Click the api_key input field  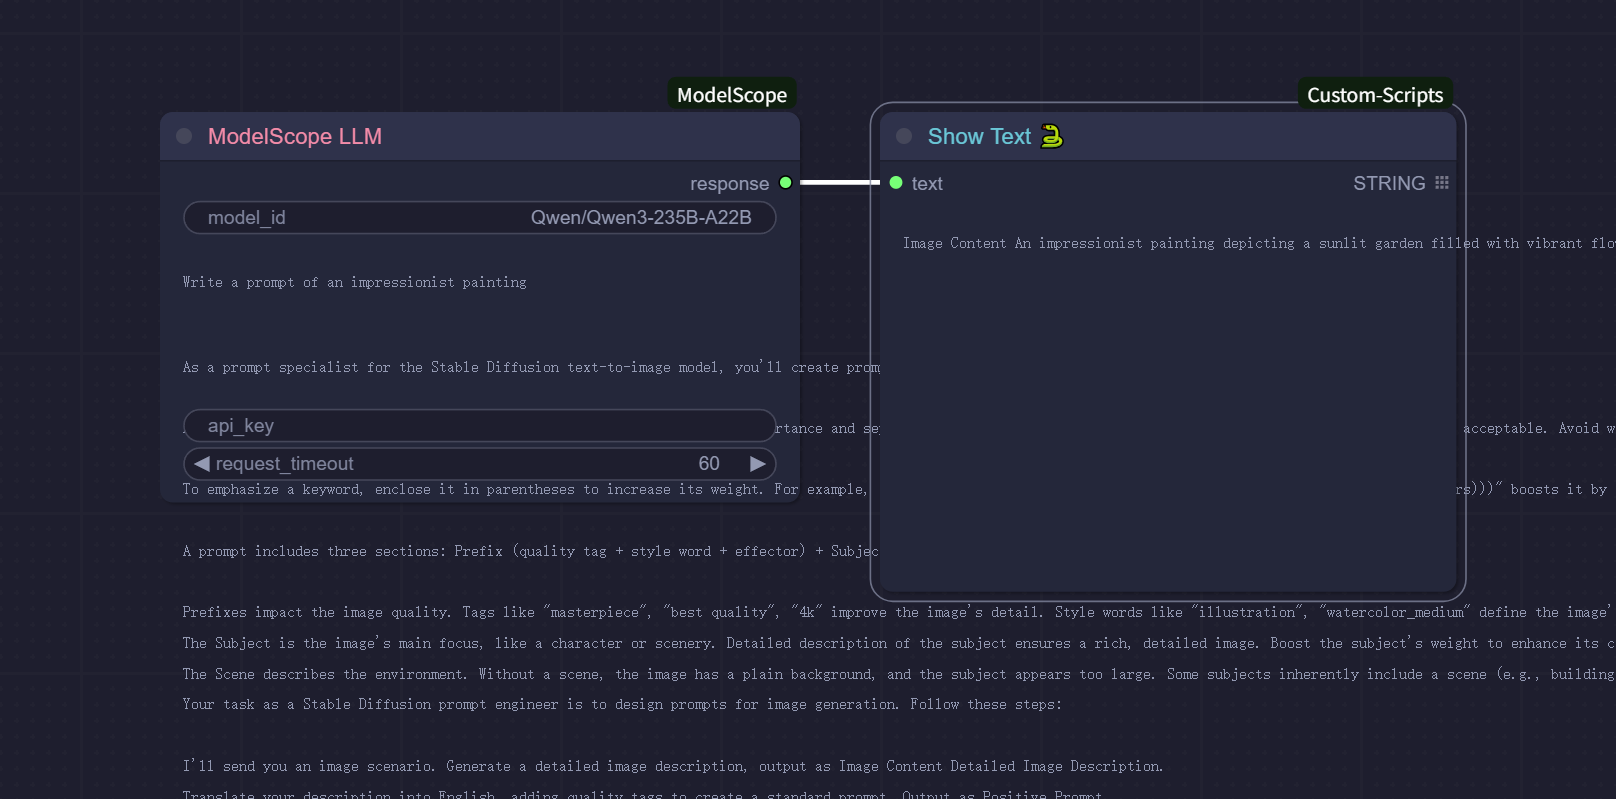tap(480, 426)
